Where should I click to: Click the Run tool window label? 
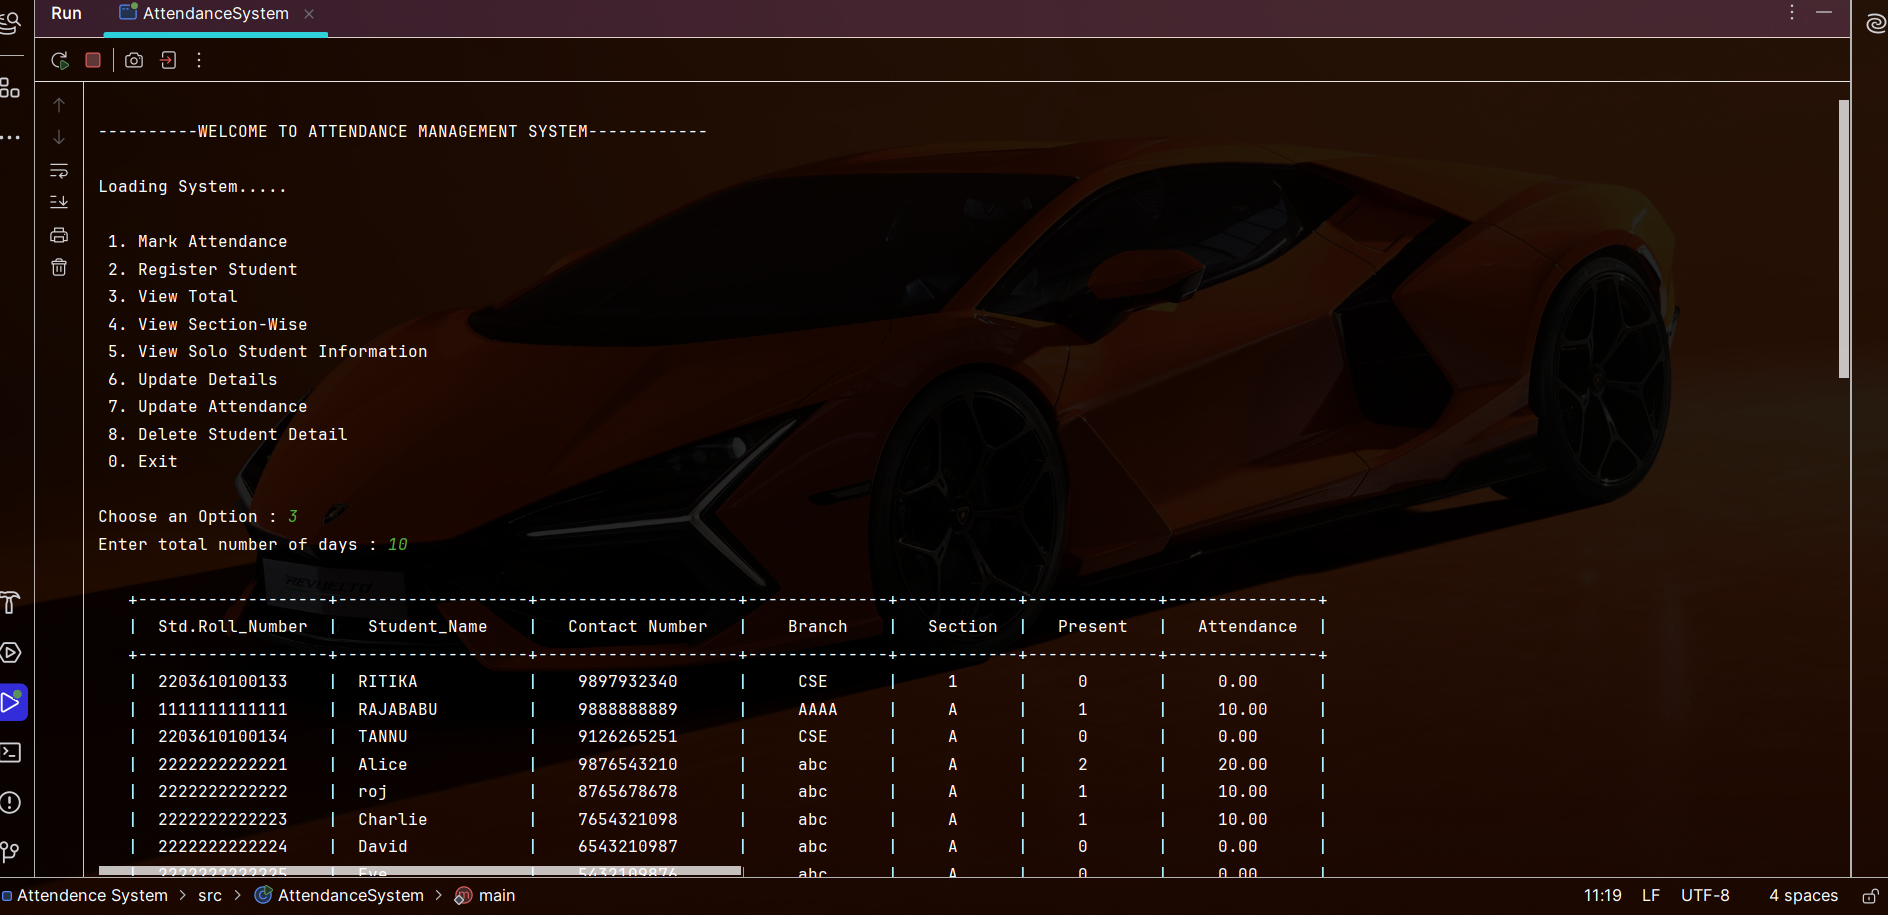click(66, 13)
